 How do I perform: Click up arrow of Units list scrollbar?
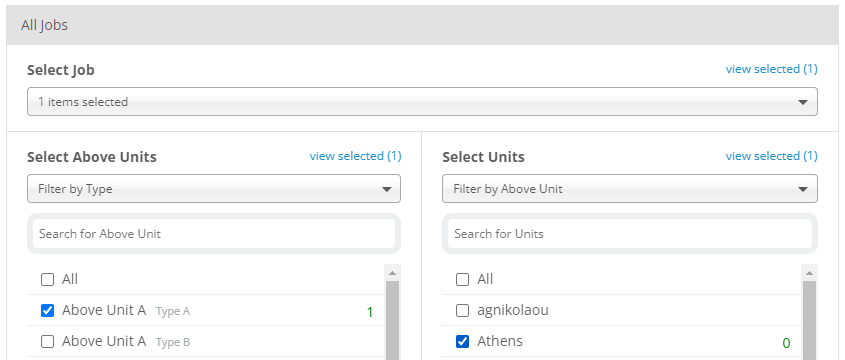809,273
